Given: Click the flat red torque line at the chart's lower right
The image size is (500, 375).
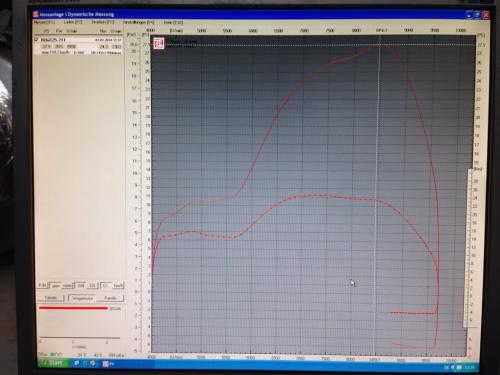Looking at the screenshot, I should 413,313.
